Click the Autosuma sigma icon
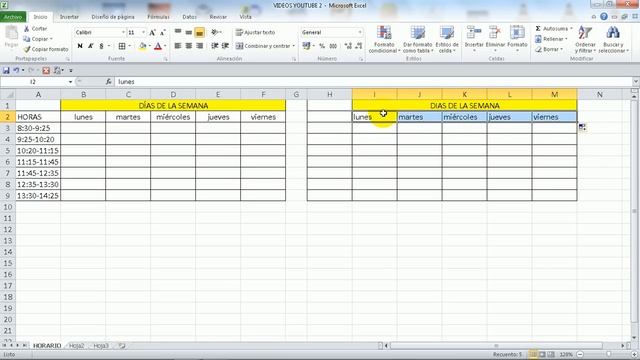This screenshot has width=640, height=360. (x=538, y=29)
